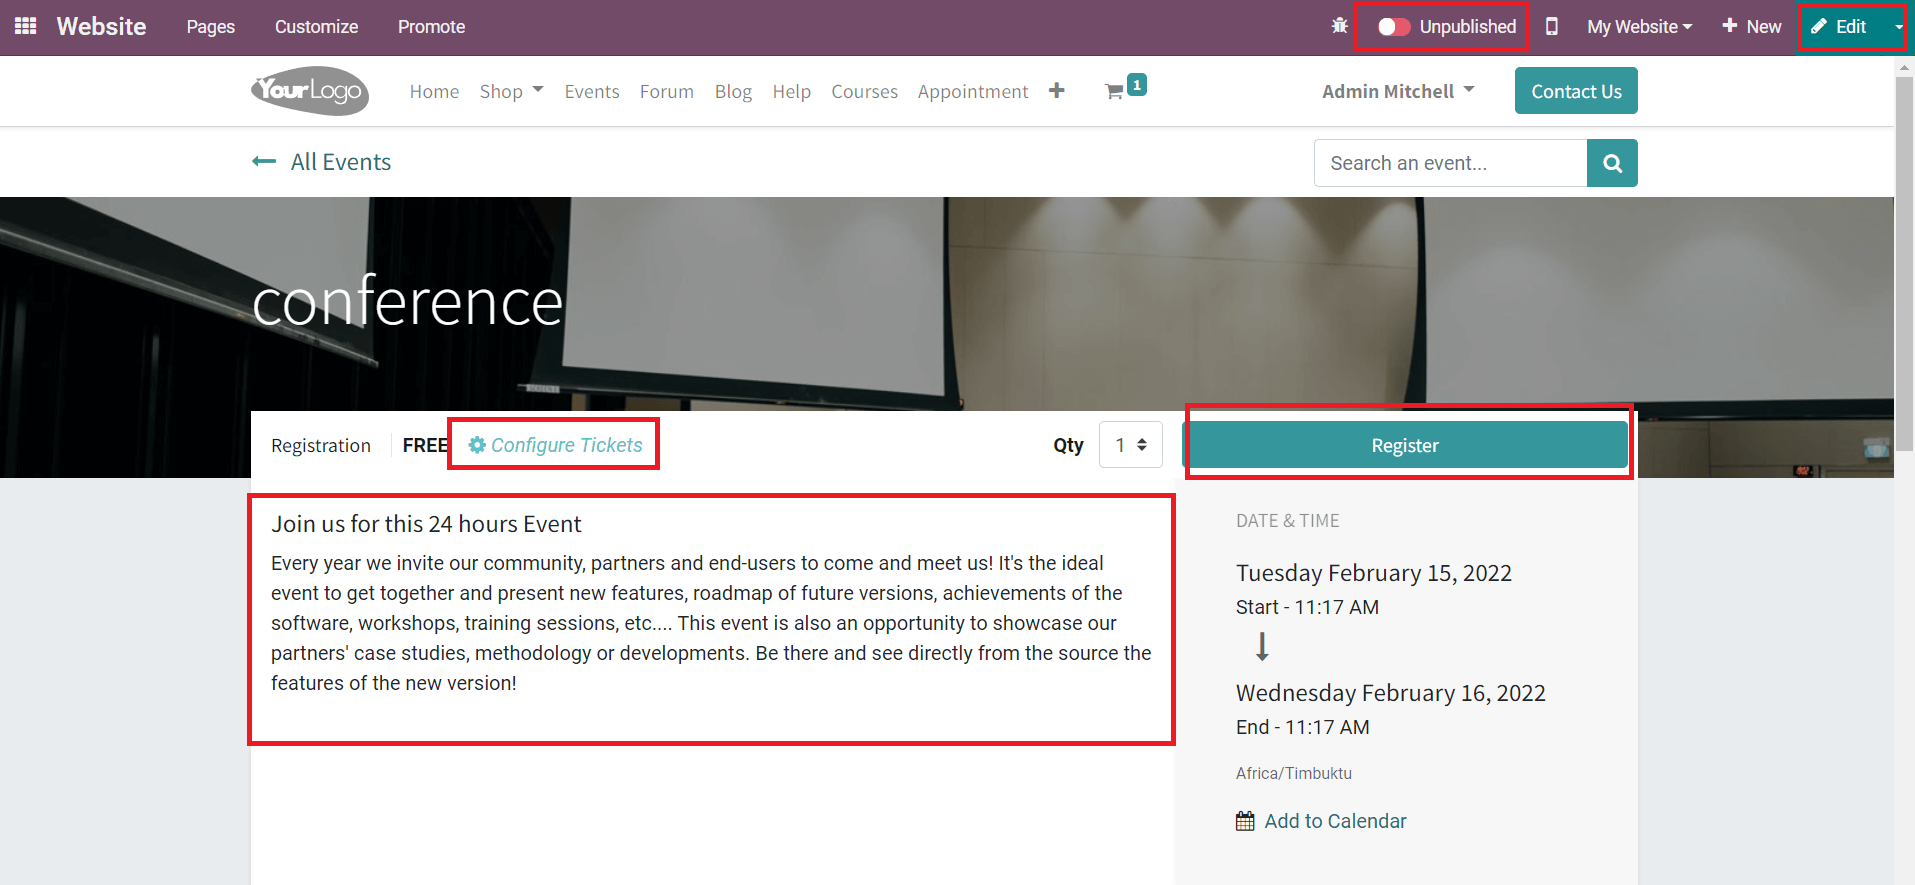Expand the Shop dropdown menu
Image resolution: width=1915 pixels, height=885 pixels.
pos(511,91)
